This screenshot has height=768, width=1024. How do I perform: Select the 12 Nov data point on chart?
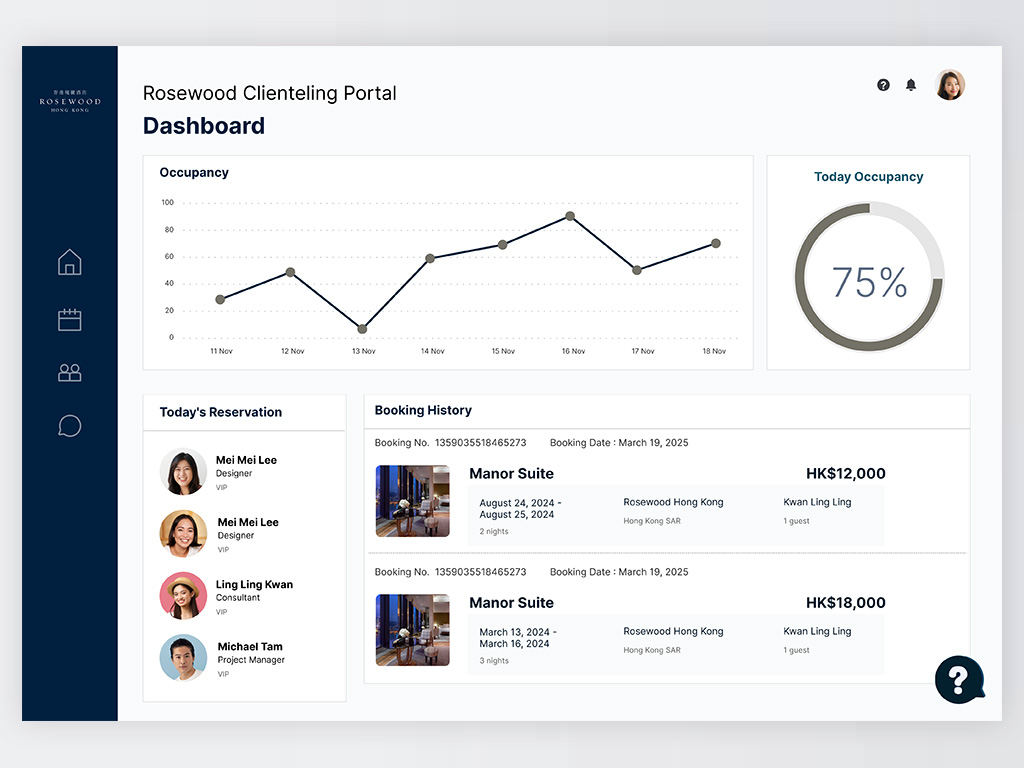coord(291,272)
